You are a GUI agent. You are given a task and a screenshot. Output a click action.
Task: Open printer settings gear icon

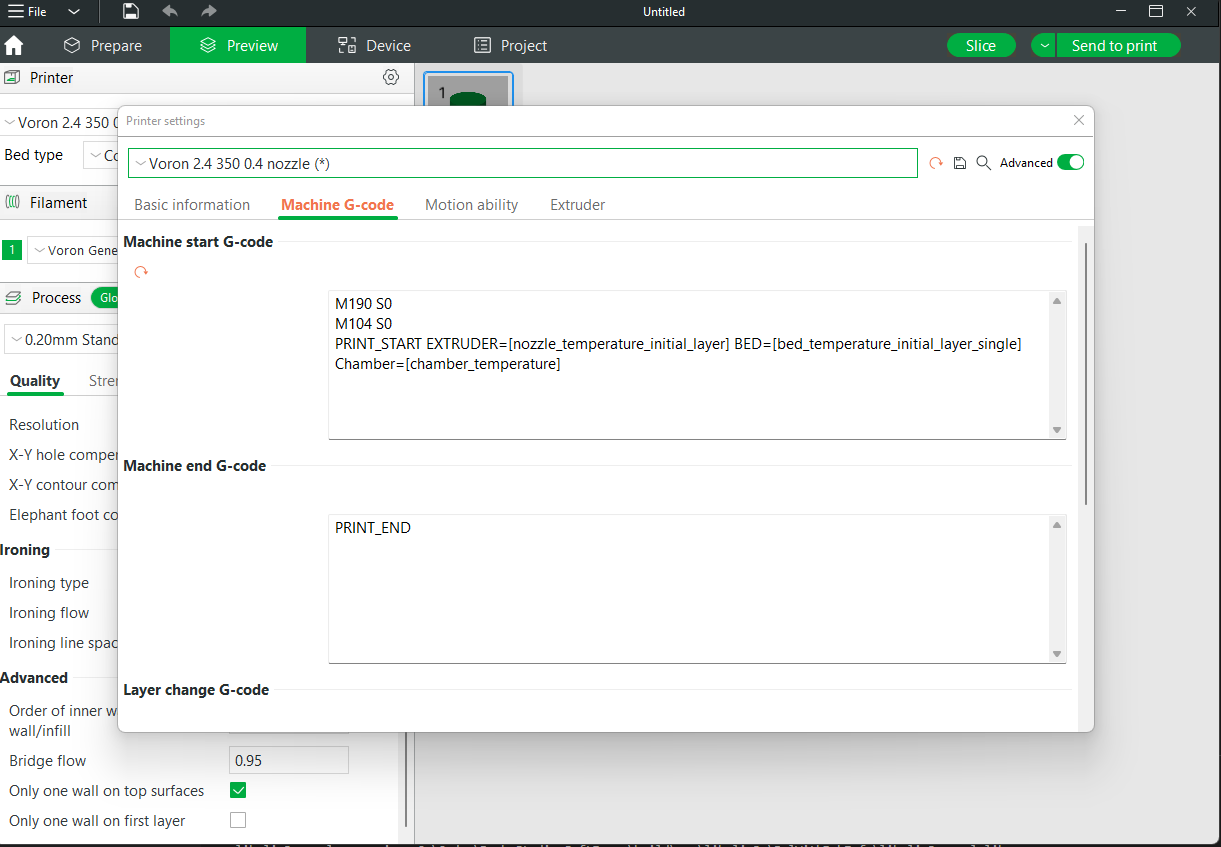click(391, 77)
